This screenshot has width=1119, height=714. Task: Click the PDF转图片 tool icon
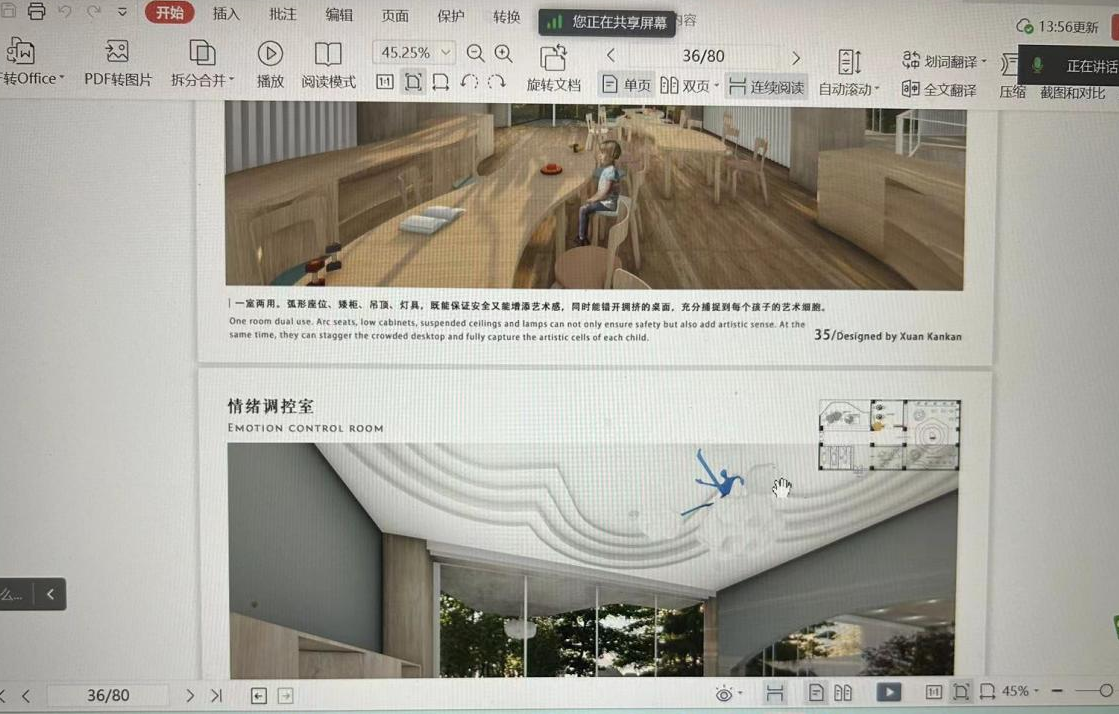(x=117, y=53)
